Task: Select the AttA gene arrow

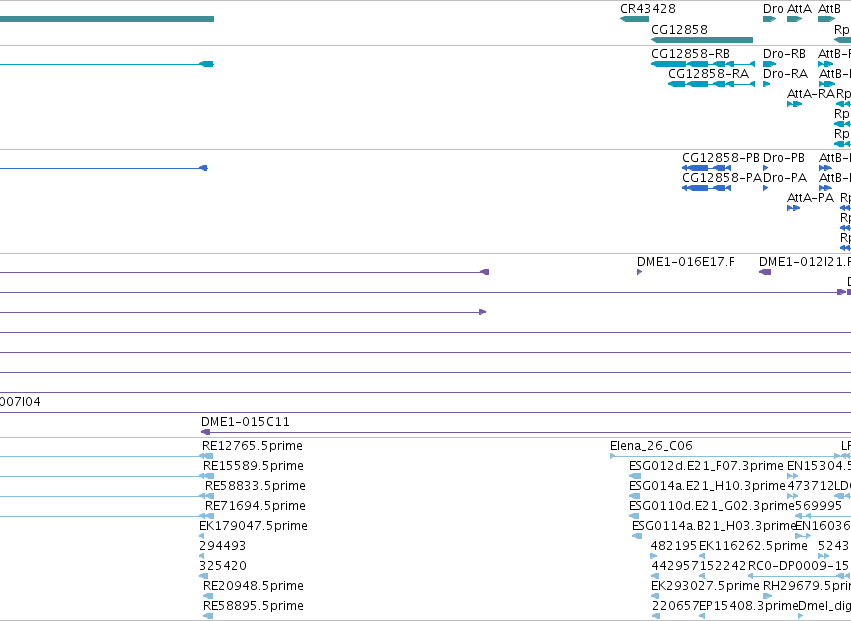Action: [795, 19]
